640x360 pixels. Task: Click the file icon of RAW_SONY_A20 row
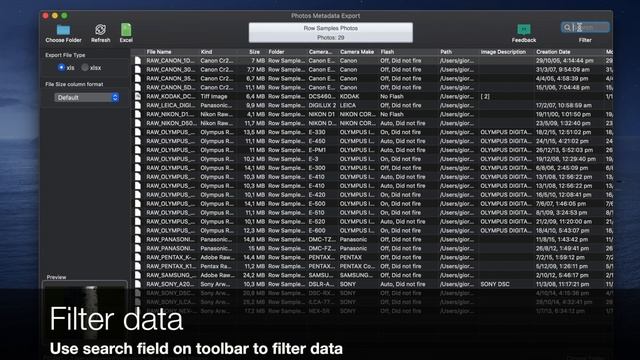[138, 284]
